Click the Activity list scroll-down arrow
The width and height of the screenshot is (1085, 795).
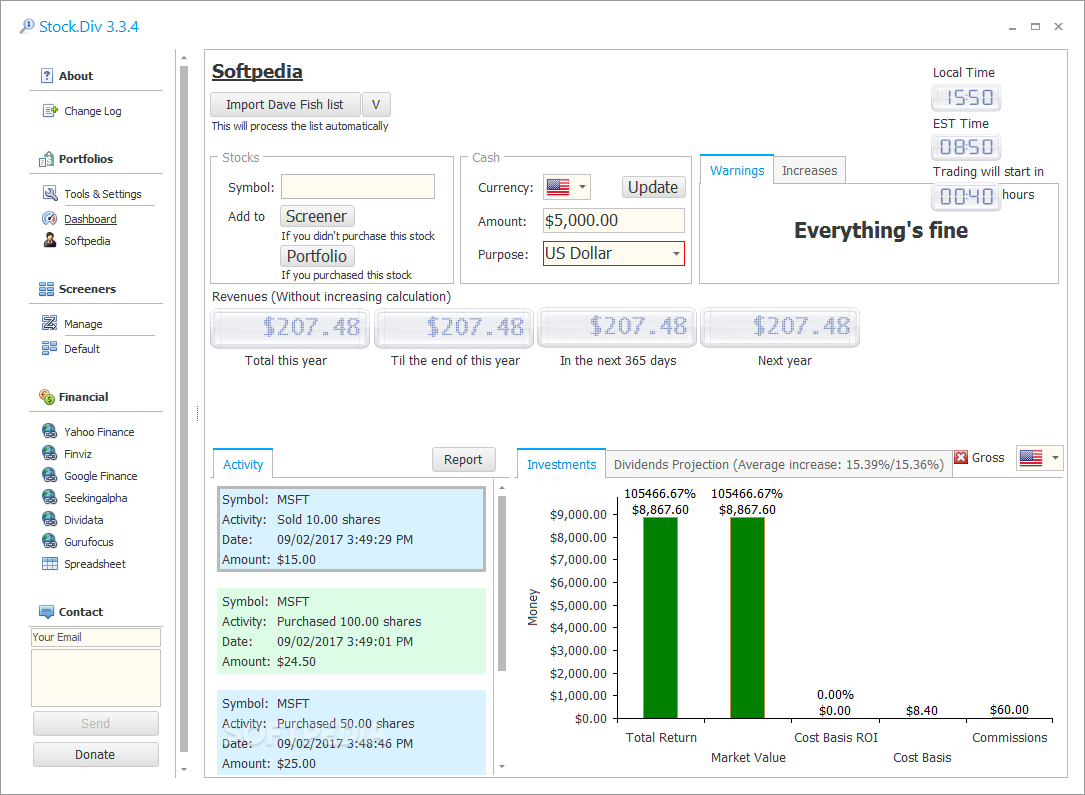pos(502,766)
